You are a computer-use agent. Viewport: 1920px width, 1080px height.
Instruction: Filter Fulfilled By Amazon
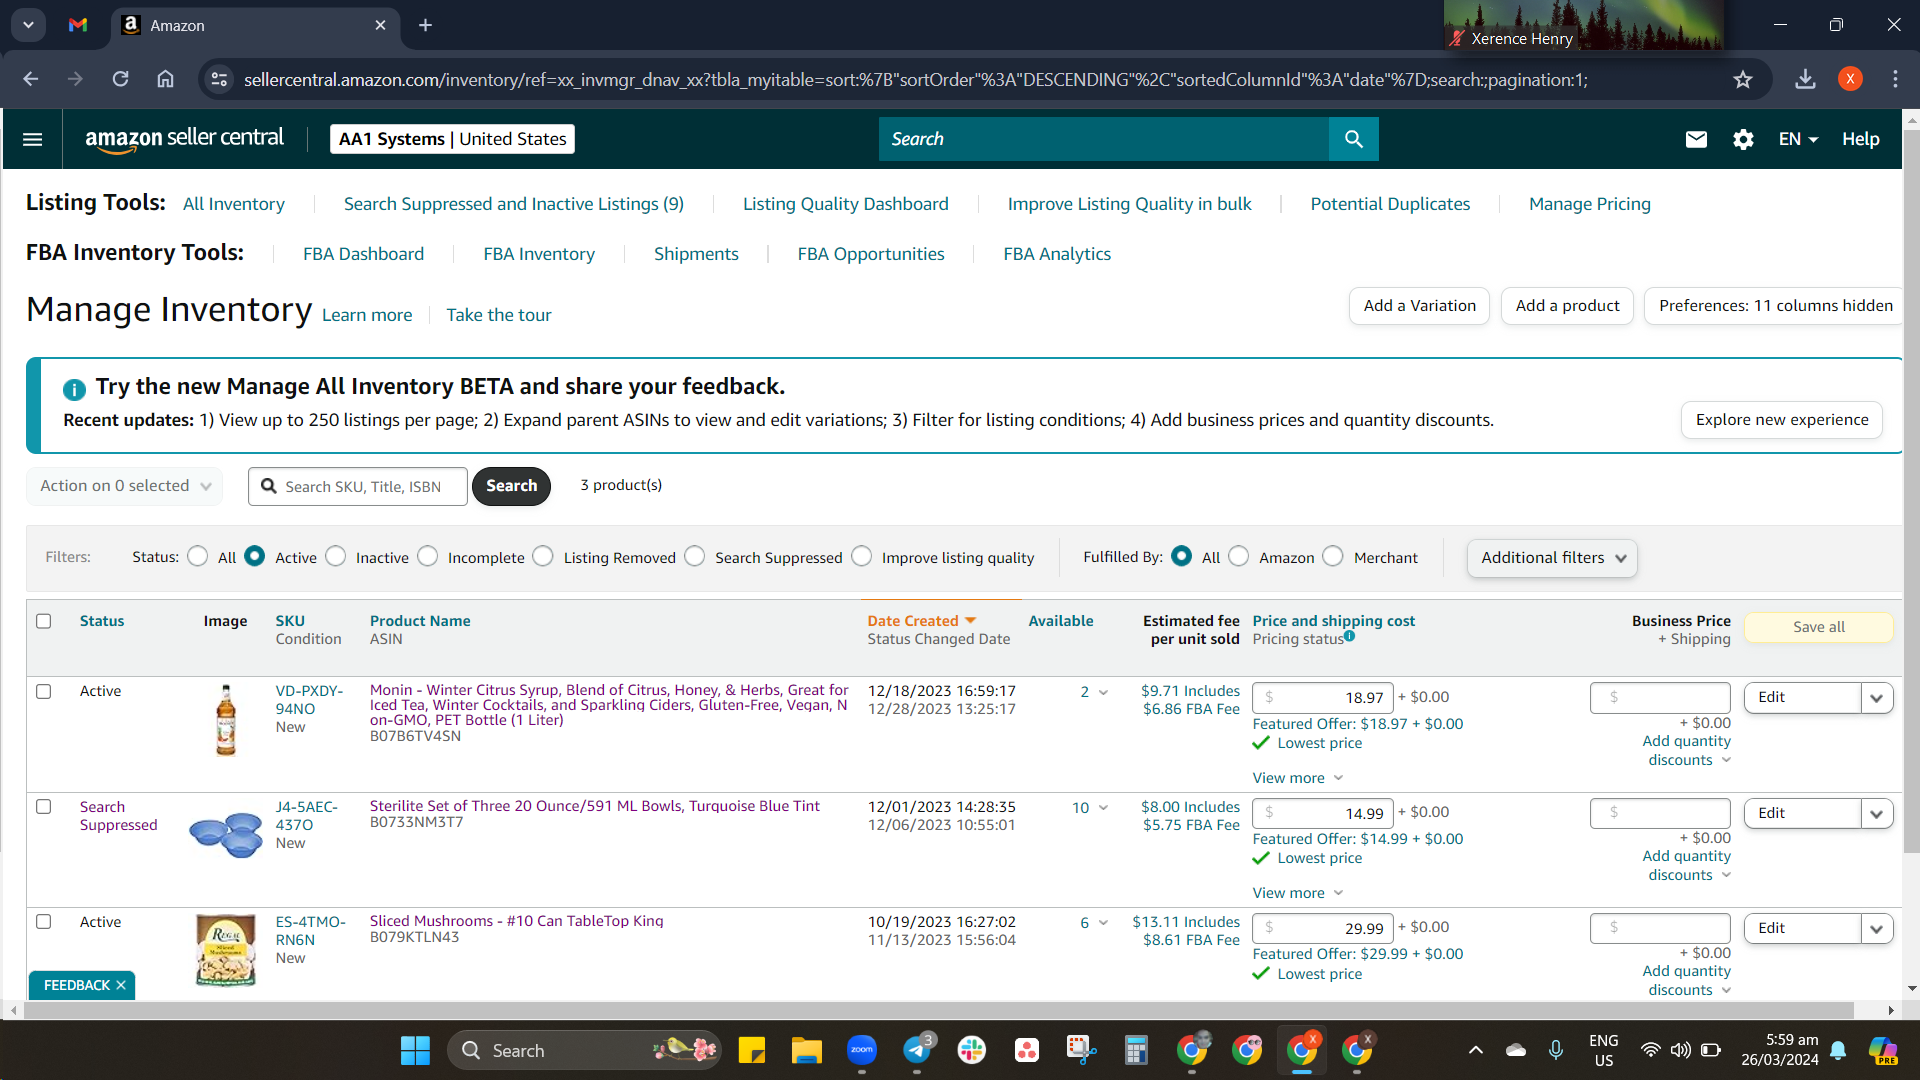pyautogui.click(x=1239, y=556)
